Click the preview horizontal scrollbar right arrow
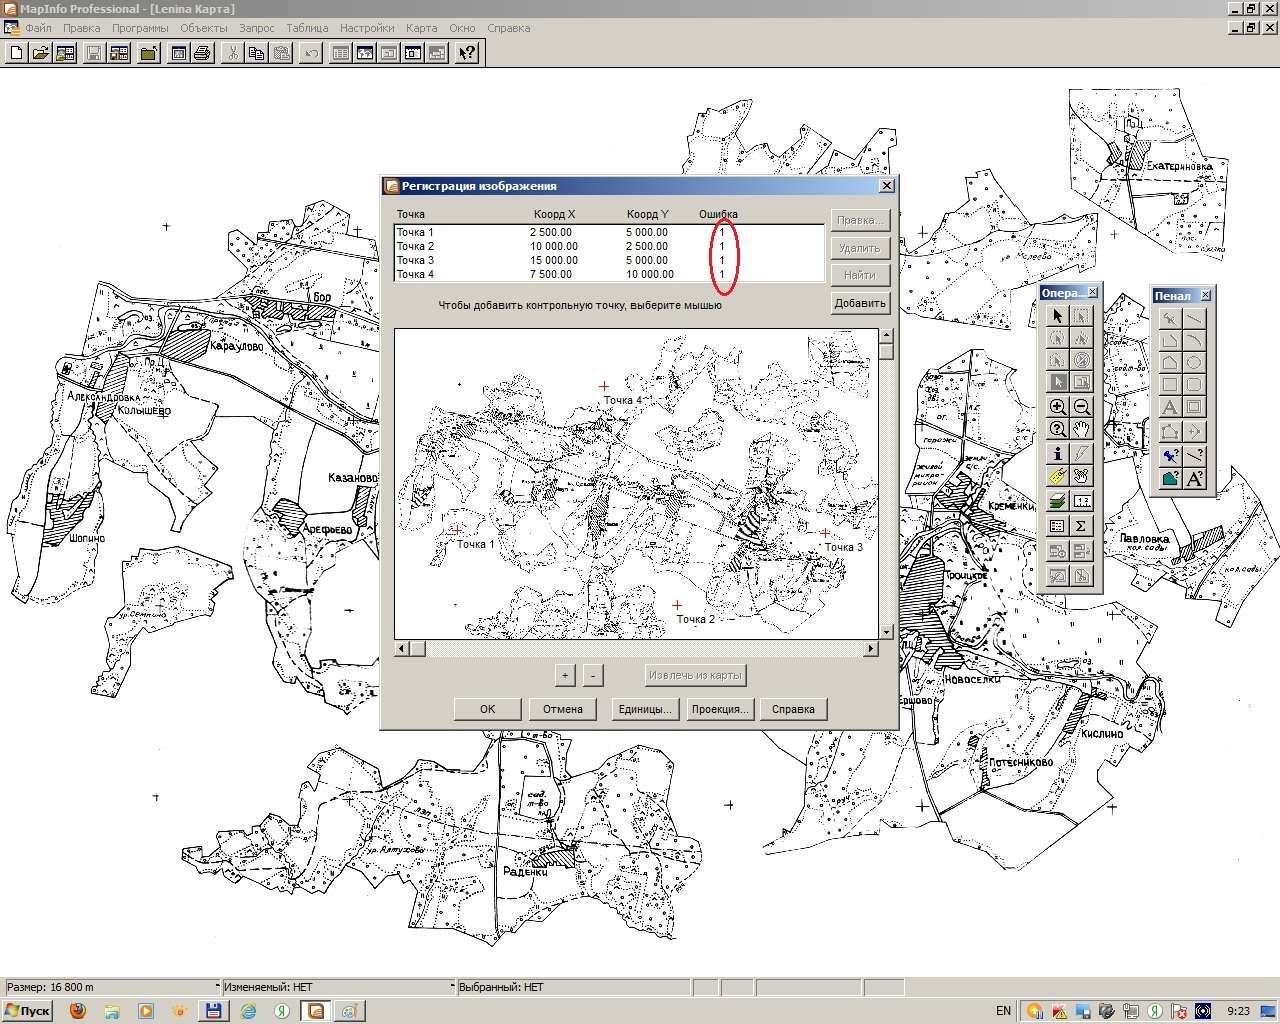 [x=871, y=649]
